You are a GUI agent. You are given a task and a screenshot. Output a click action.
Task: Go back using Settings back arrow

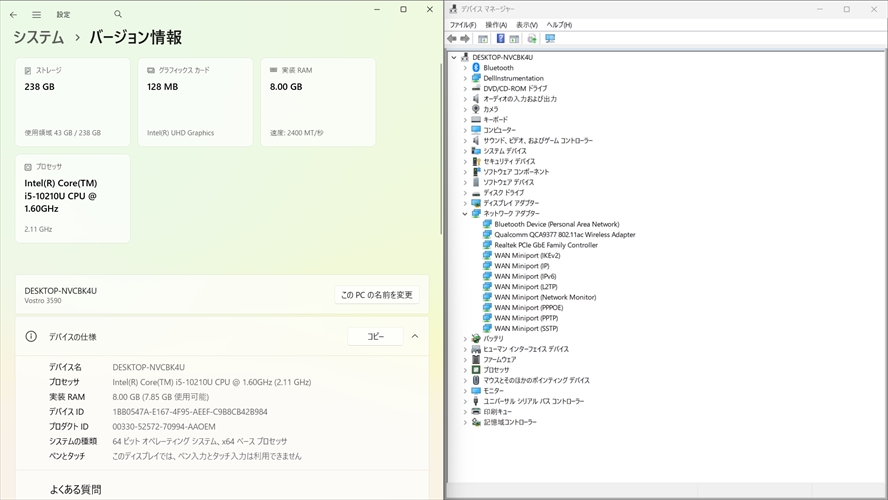pos(13,15)
